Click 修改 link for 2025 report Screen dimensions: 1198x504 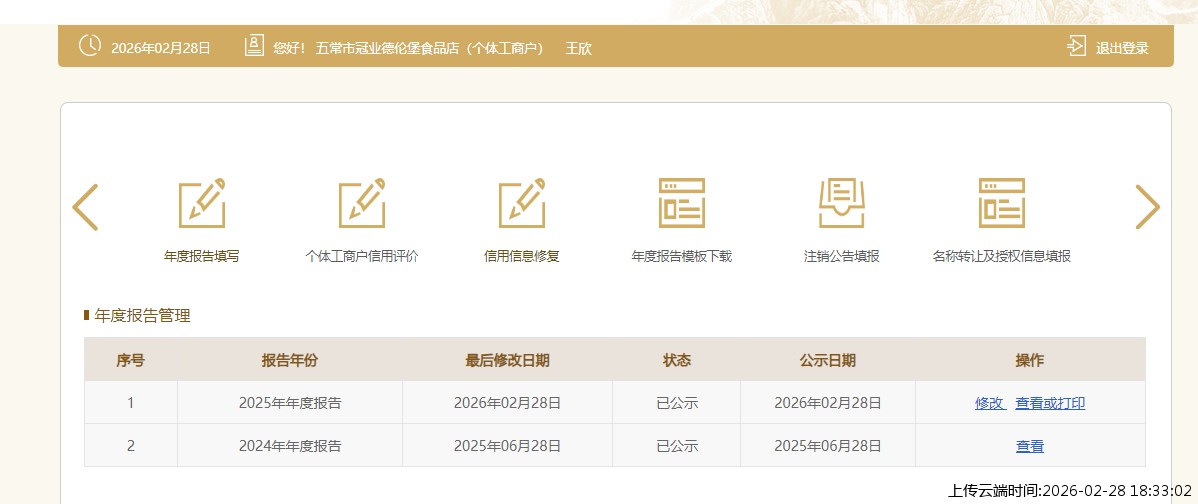[989, 404]
